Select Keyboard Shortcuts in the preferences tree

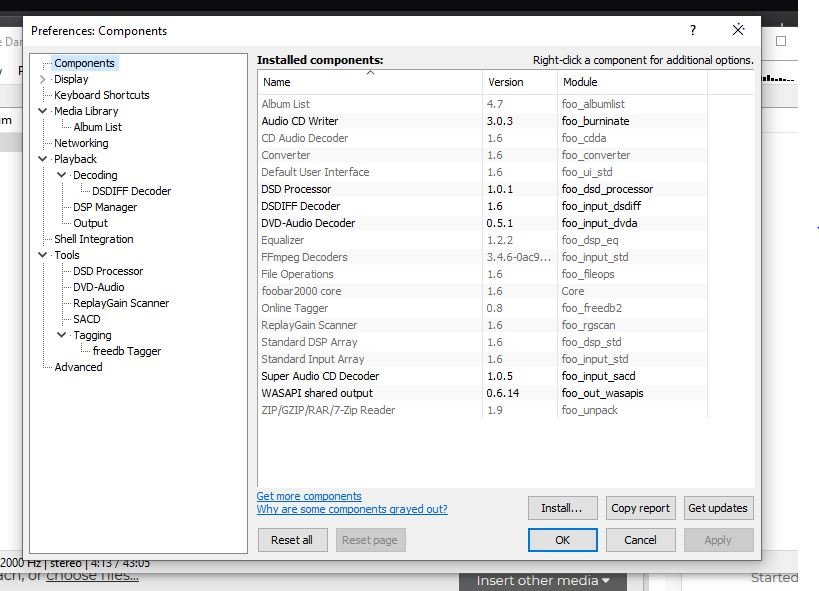click(100, 94)
